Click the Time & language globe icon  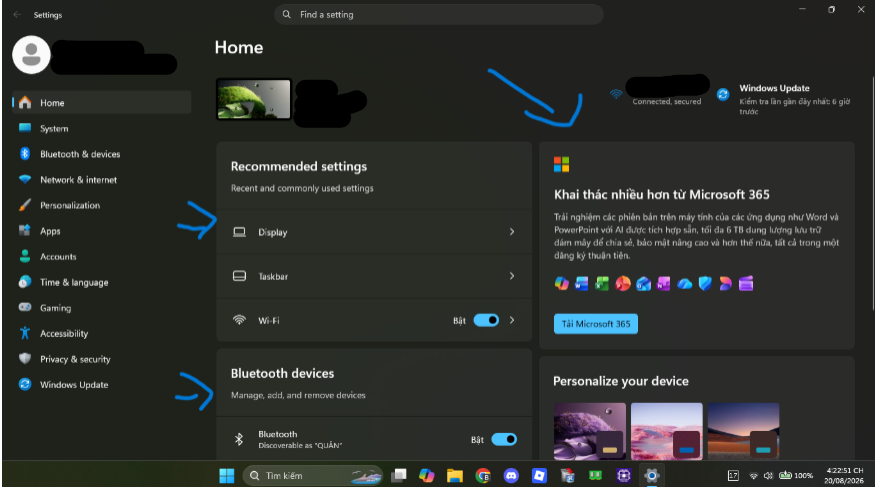tap(25, 282)
